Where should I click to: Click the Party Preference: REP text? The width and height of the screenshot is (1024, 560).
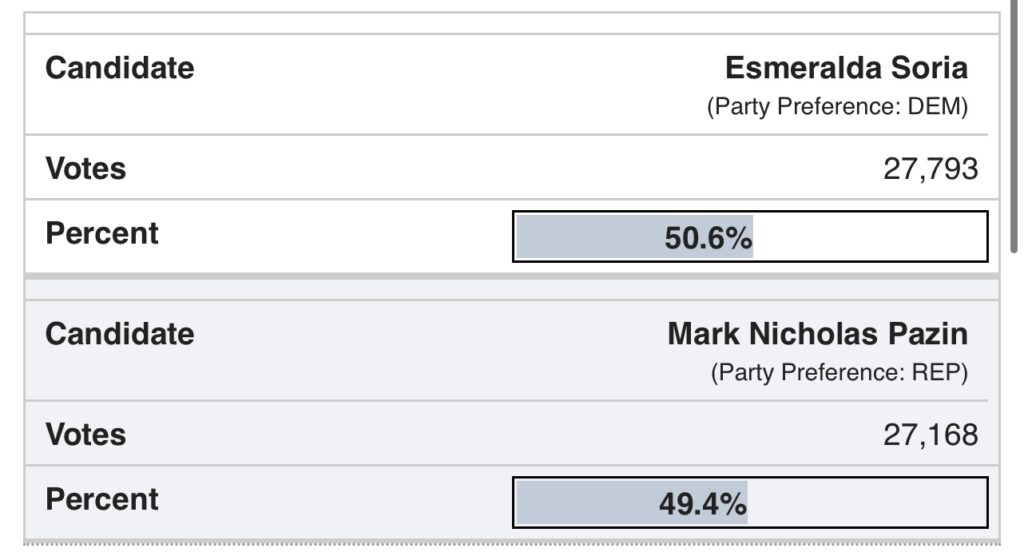[x=839, y=373]
